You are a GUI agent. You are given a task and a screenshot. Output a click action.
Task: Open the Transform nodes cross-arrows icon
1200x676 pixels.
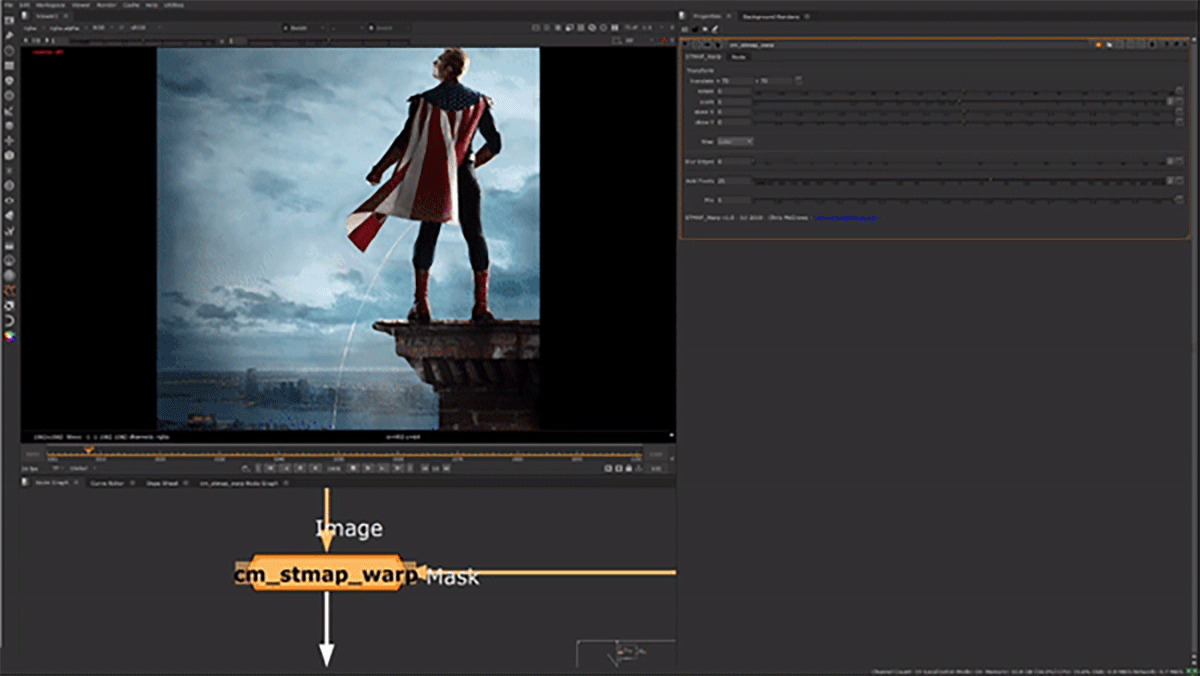click(x=10, y=140)
